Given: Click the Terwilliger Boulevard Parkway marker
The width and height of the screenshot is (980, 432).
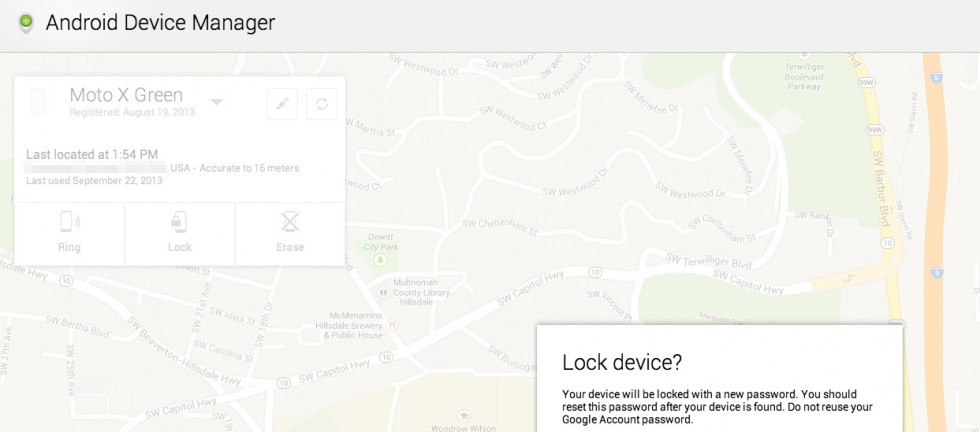Looking at the screenshot, I should (804, 56).
